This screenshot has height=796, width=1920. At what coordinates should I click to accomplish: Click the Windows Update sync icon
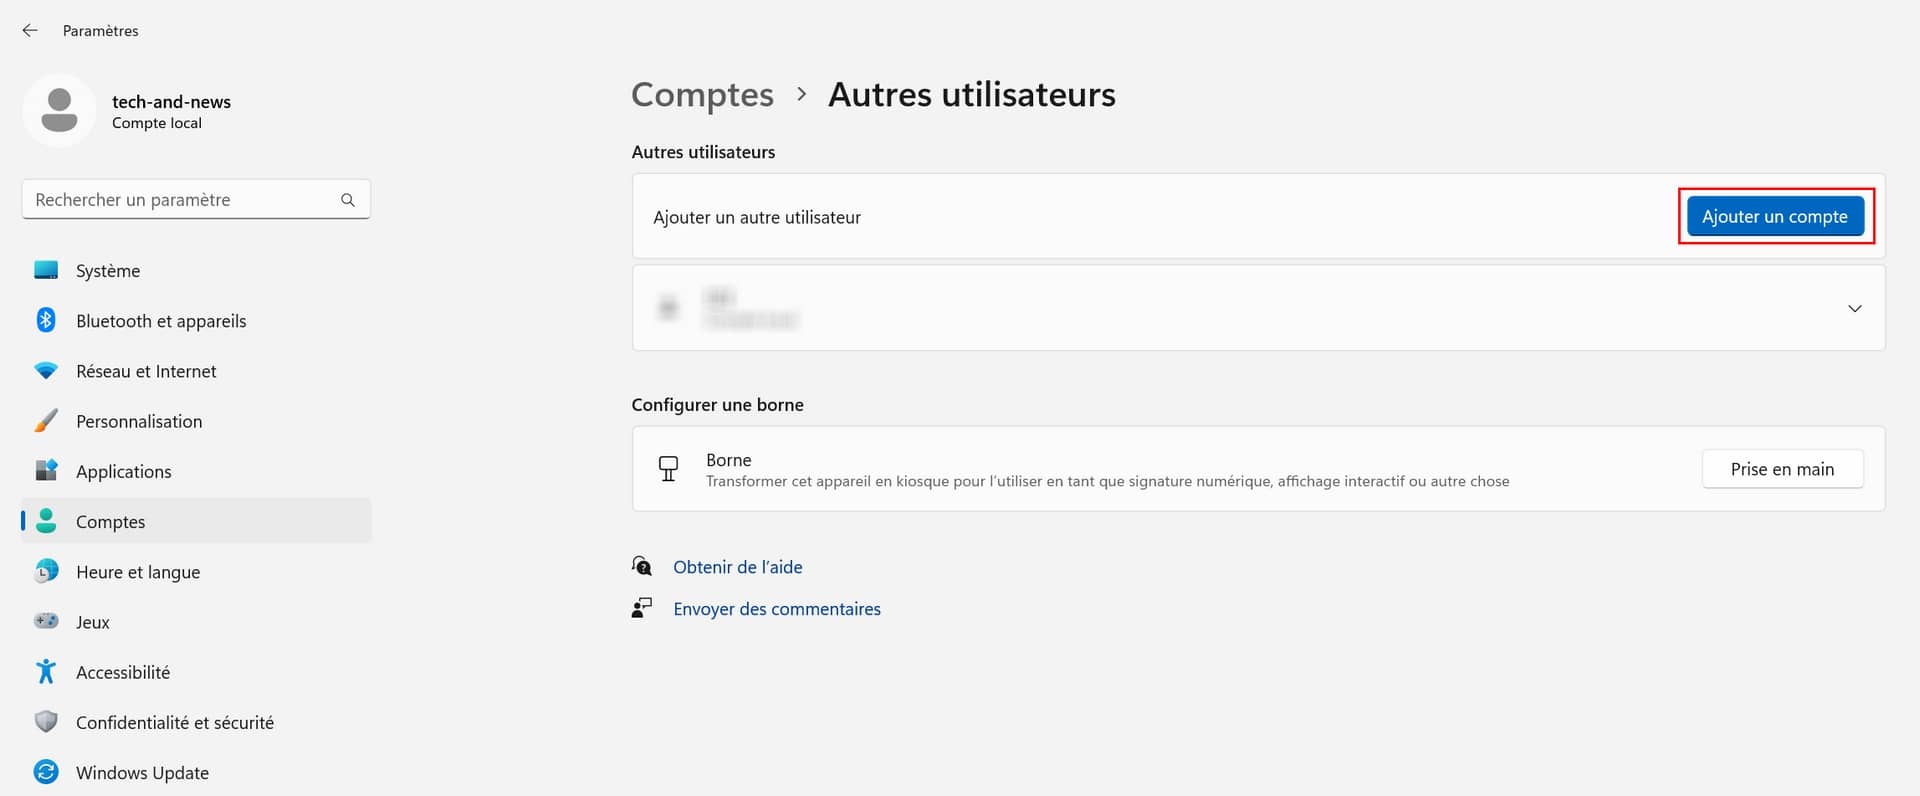click(46, 772)
